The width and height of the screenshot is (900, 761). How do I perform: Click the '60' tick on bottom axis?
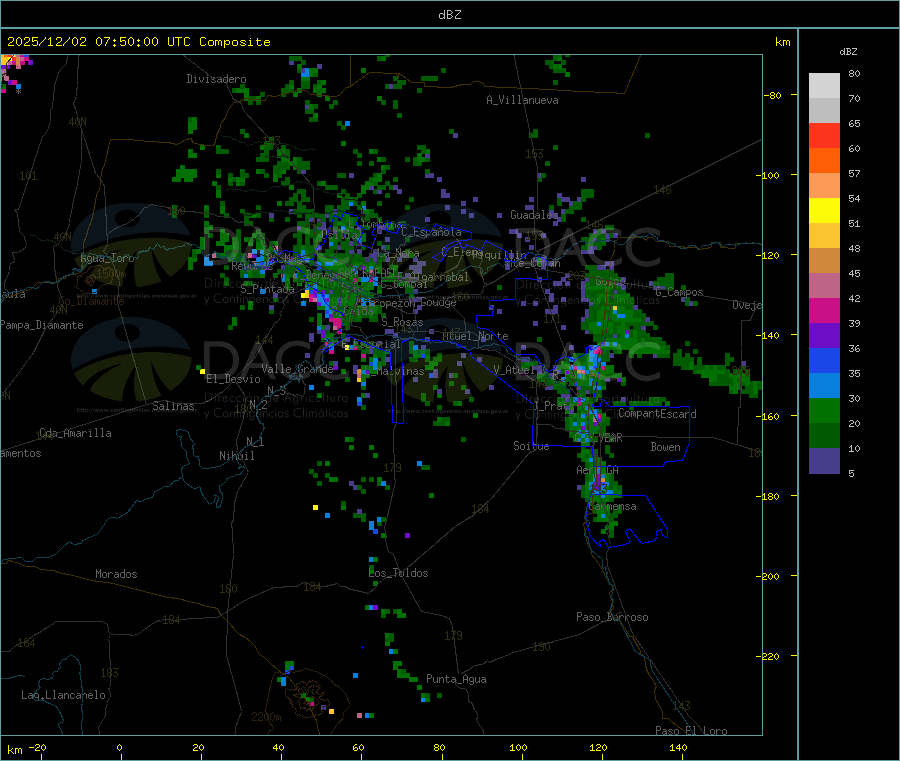pyautogui.click(x=358, y=747)
